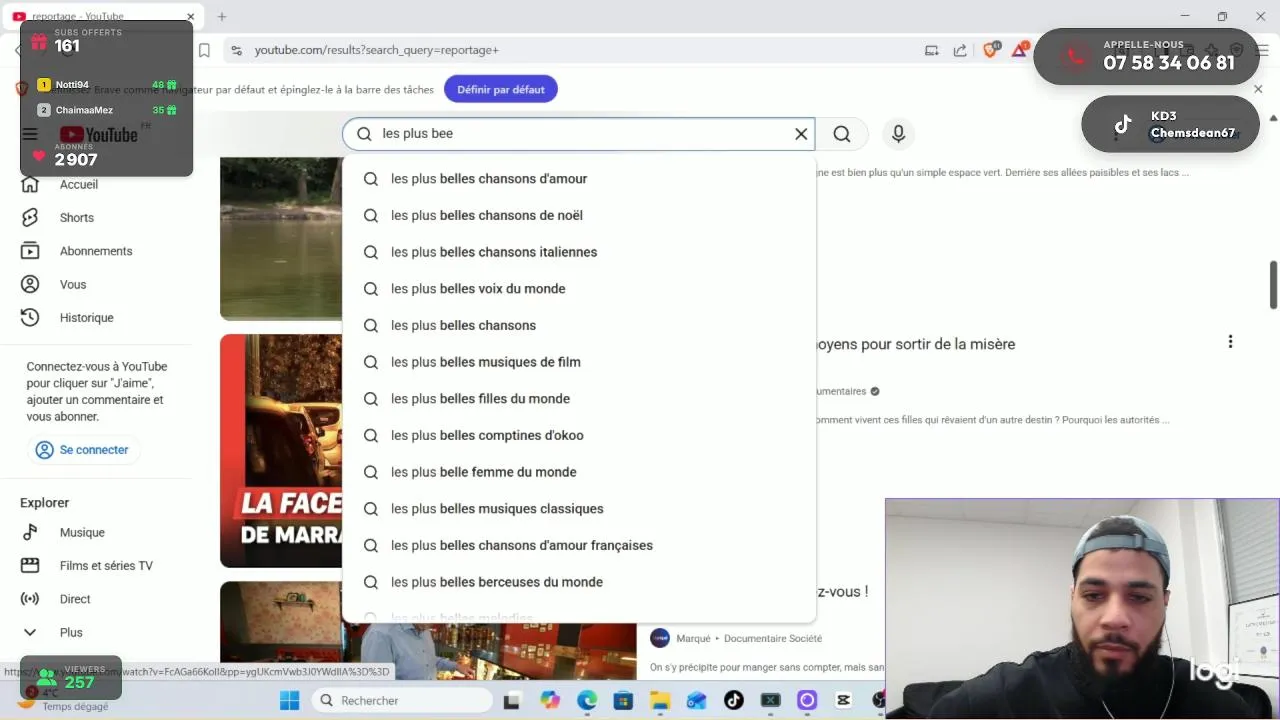1280x720 pixels.
Task: Open the river video thumbnail at top
Action: 281,239
